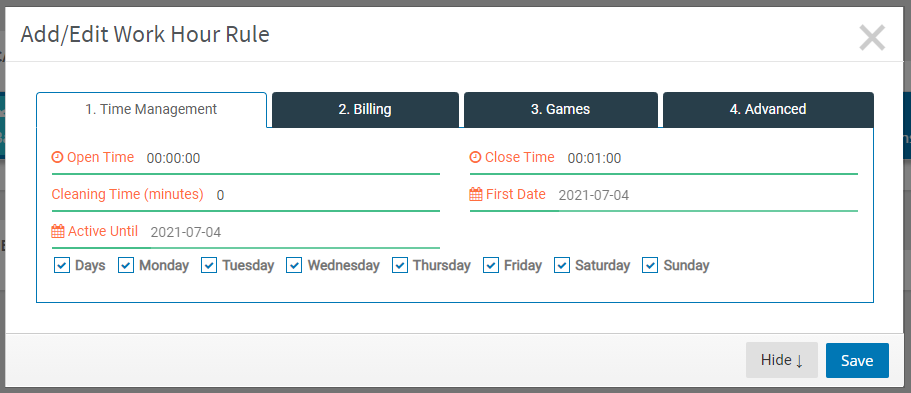Click the clock icon beside Open Time
911x393 pixels.
coord(57,158)
